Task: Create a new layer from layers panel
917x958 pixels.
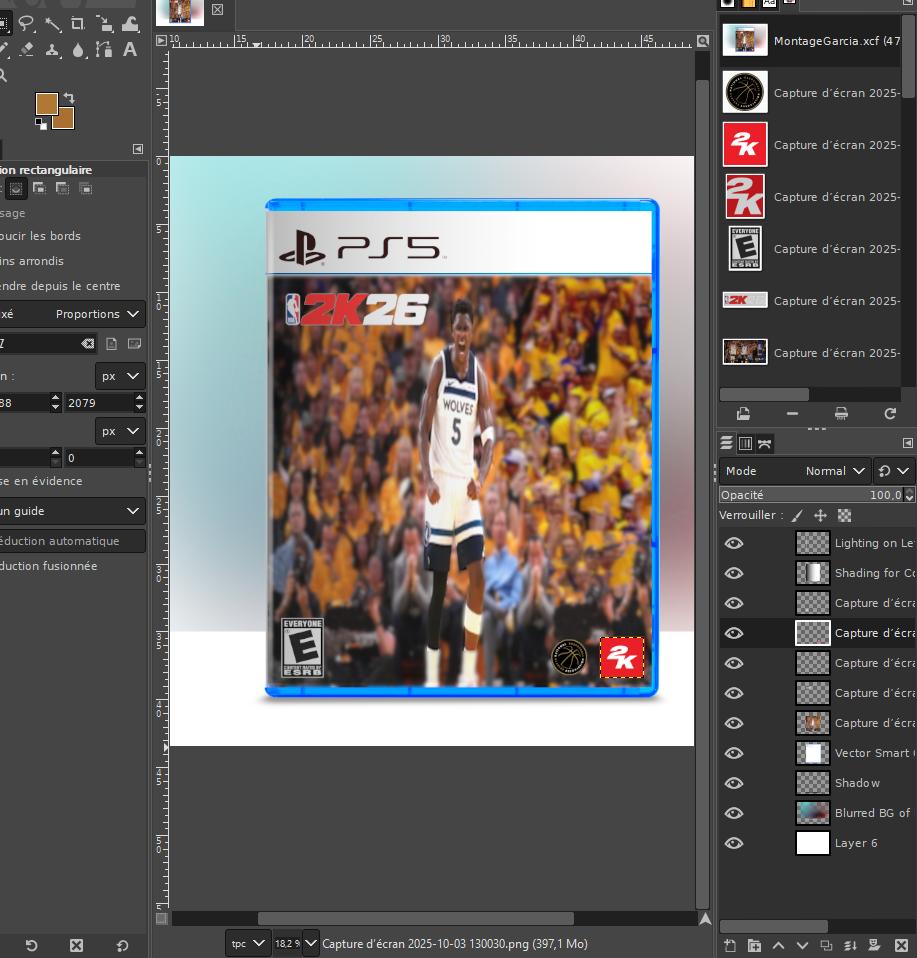Action: click(730, 945)
